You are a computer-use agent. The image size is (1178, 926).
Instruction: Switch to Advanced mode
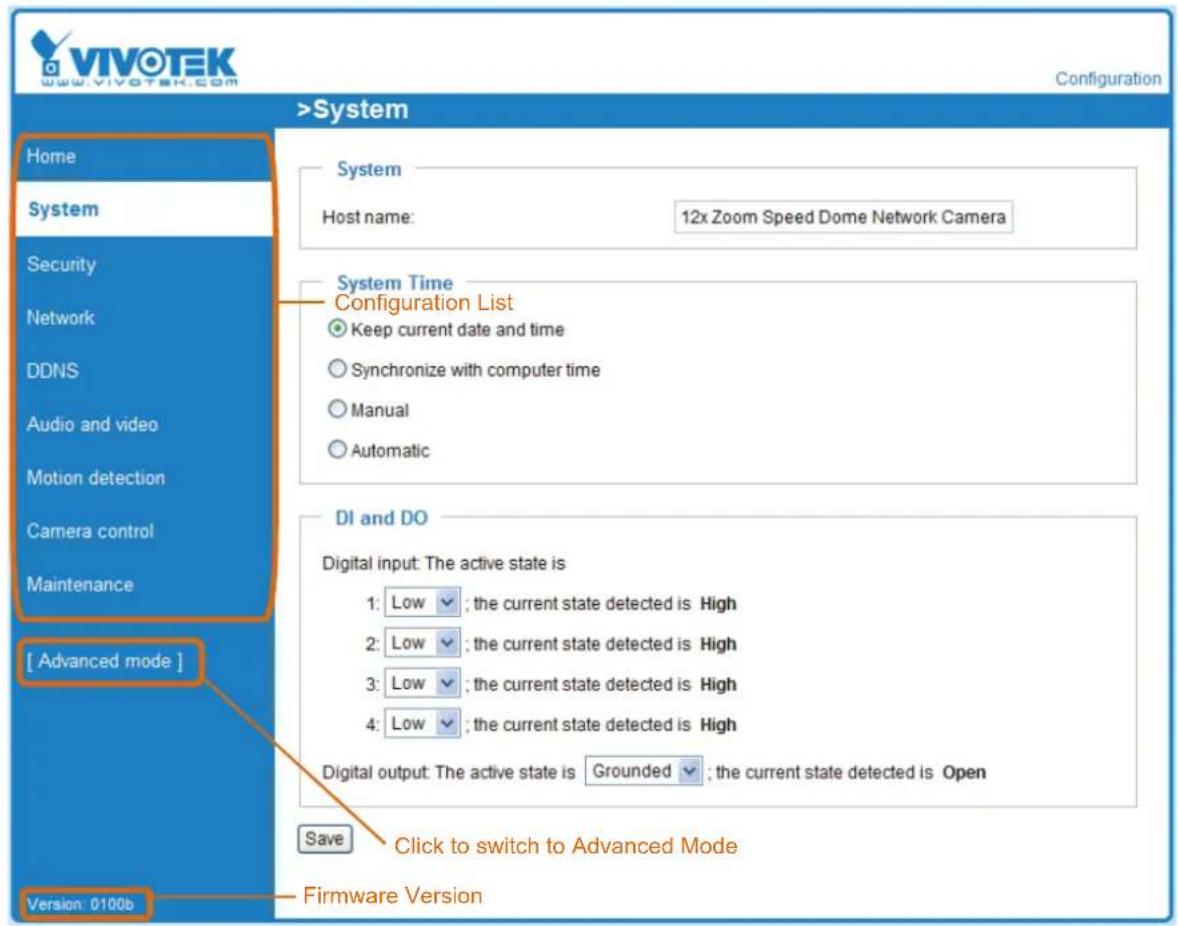tap(105, 661)
